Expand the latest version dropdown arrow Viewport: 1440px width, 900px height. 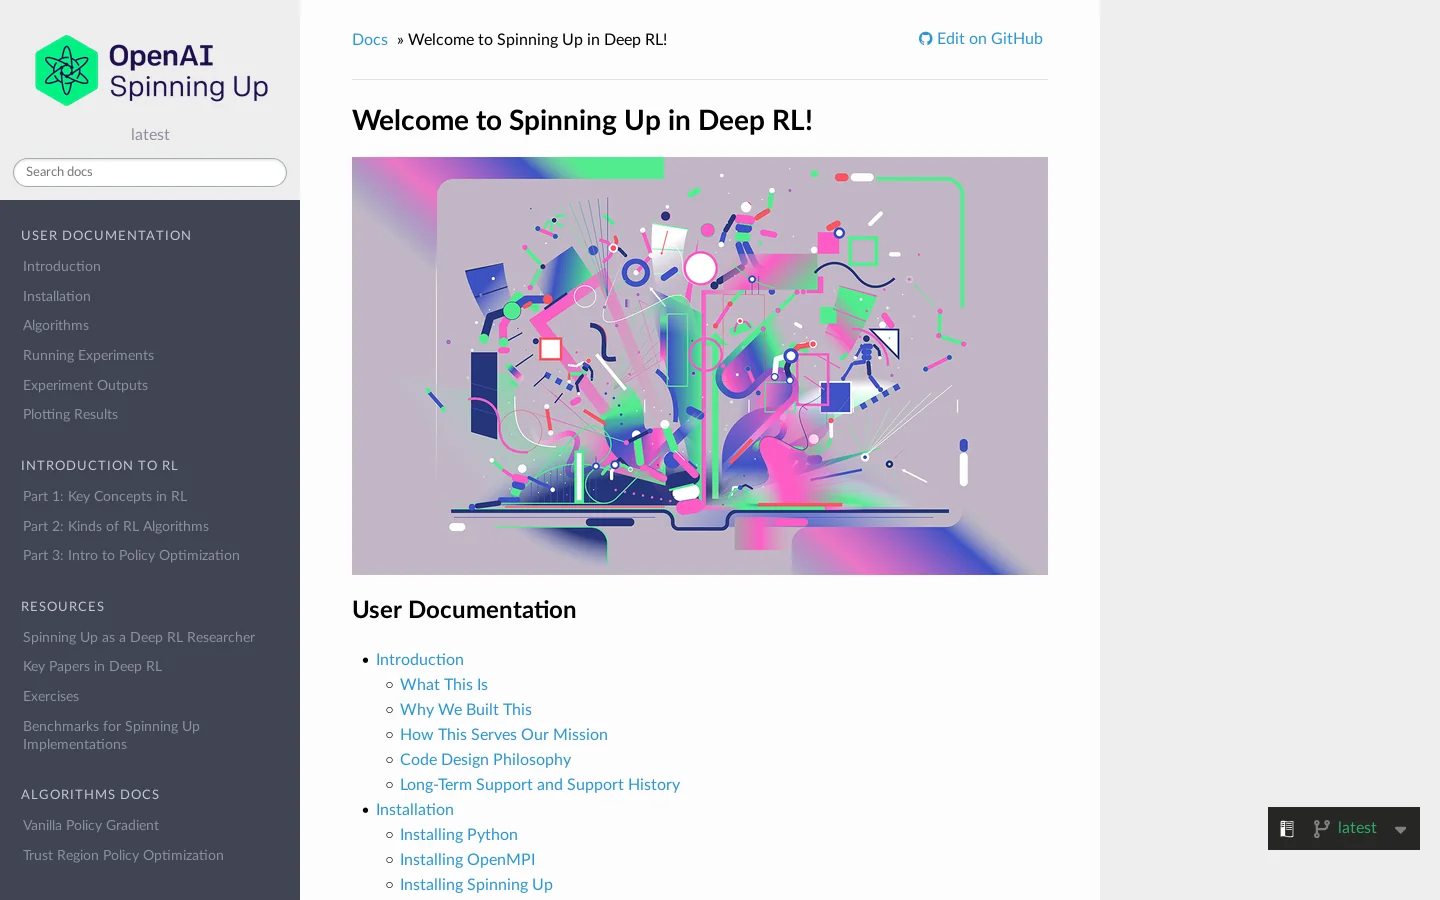1400,830
